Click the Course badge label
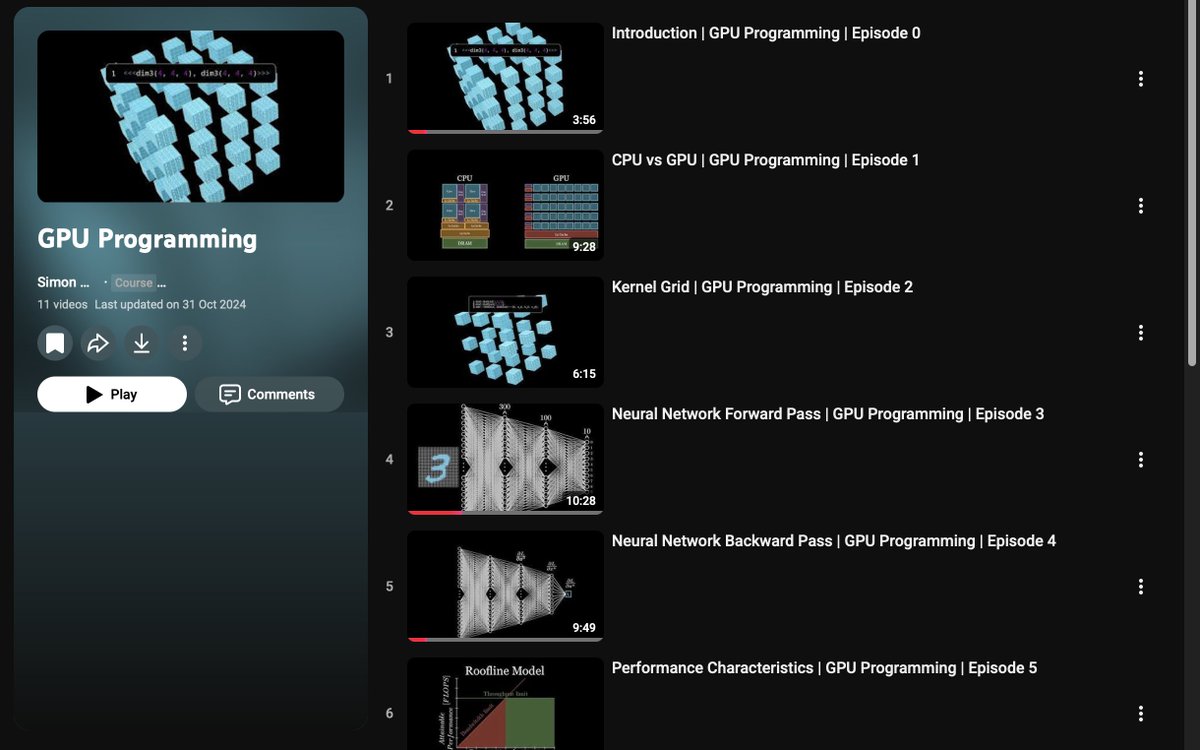1200x750 pixels. click(134, 283)
